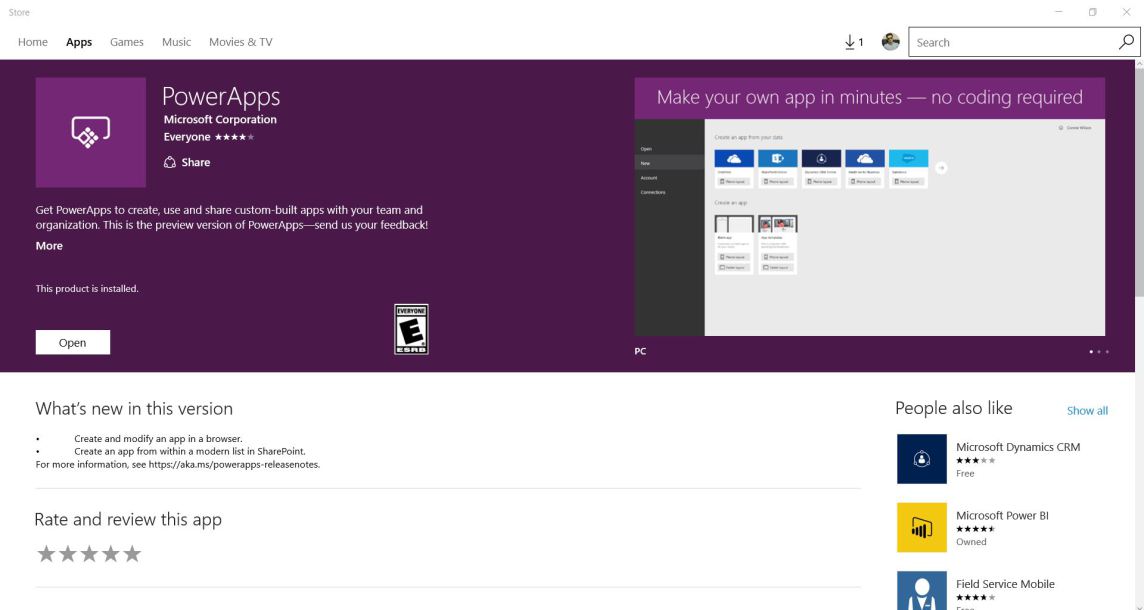
Task: Click the release notes URL text
Action: coord(234,464)
